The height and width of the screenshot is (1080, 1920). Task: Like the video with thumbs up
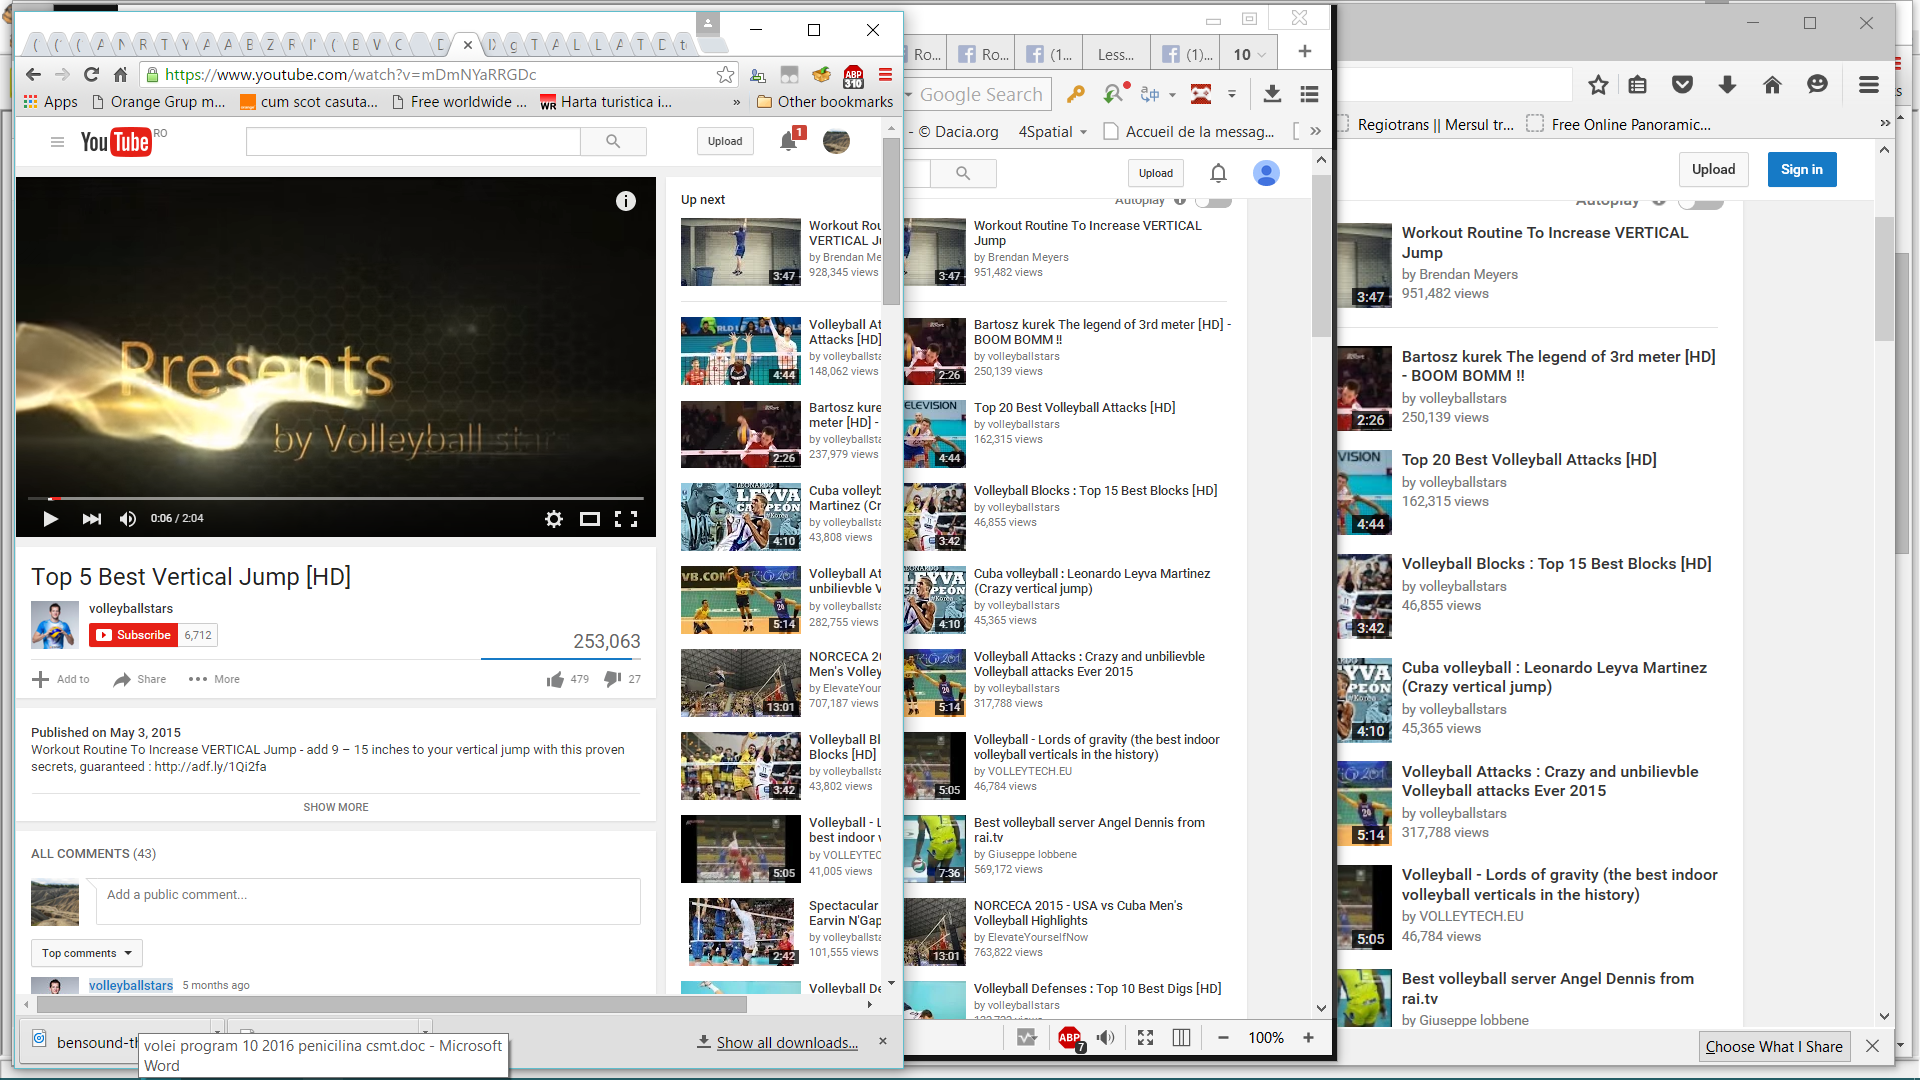tap(555, 680)
